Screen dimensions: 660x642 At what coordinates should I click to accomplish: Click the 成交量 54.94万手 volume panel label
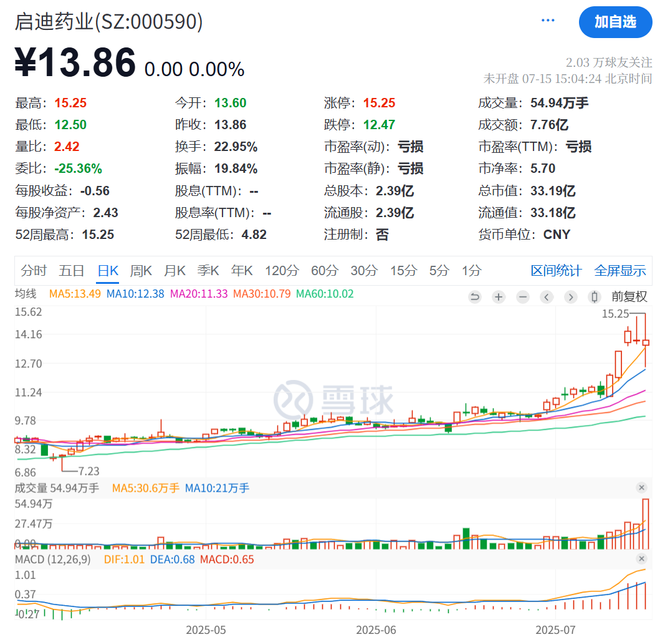click(57, 488)
